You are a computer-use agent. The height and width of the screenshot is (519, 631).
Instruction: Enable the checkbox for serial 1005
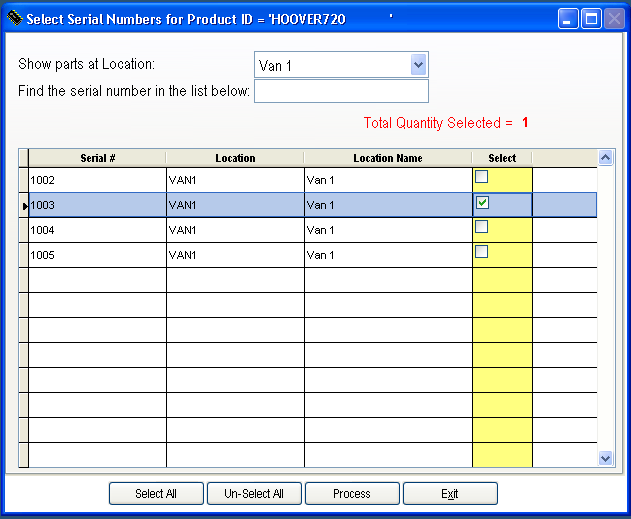tap(481, 252)
